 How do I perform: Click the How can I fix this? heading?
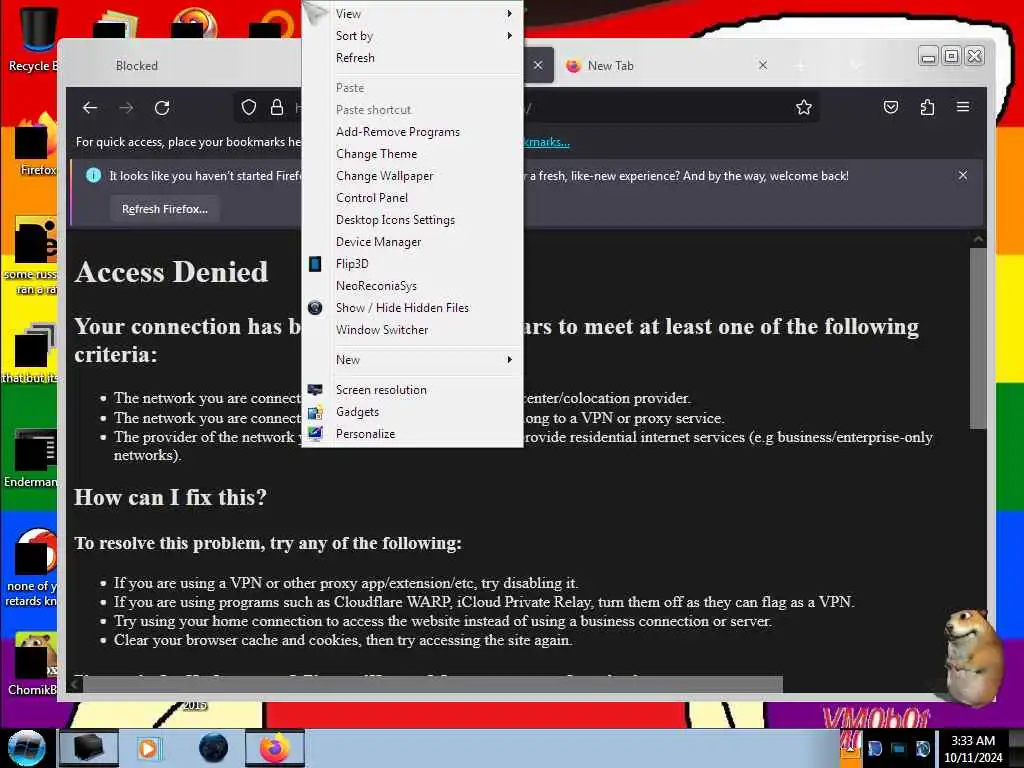[x=170, y=498]
